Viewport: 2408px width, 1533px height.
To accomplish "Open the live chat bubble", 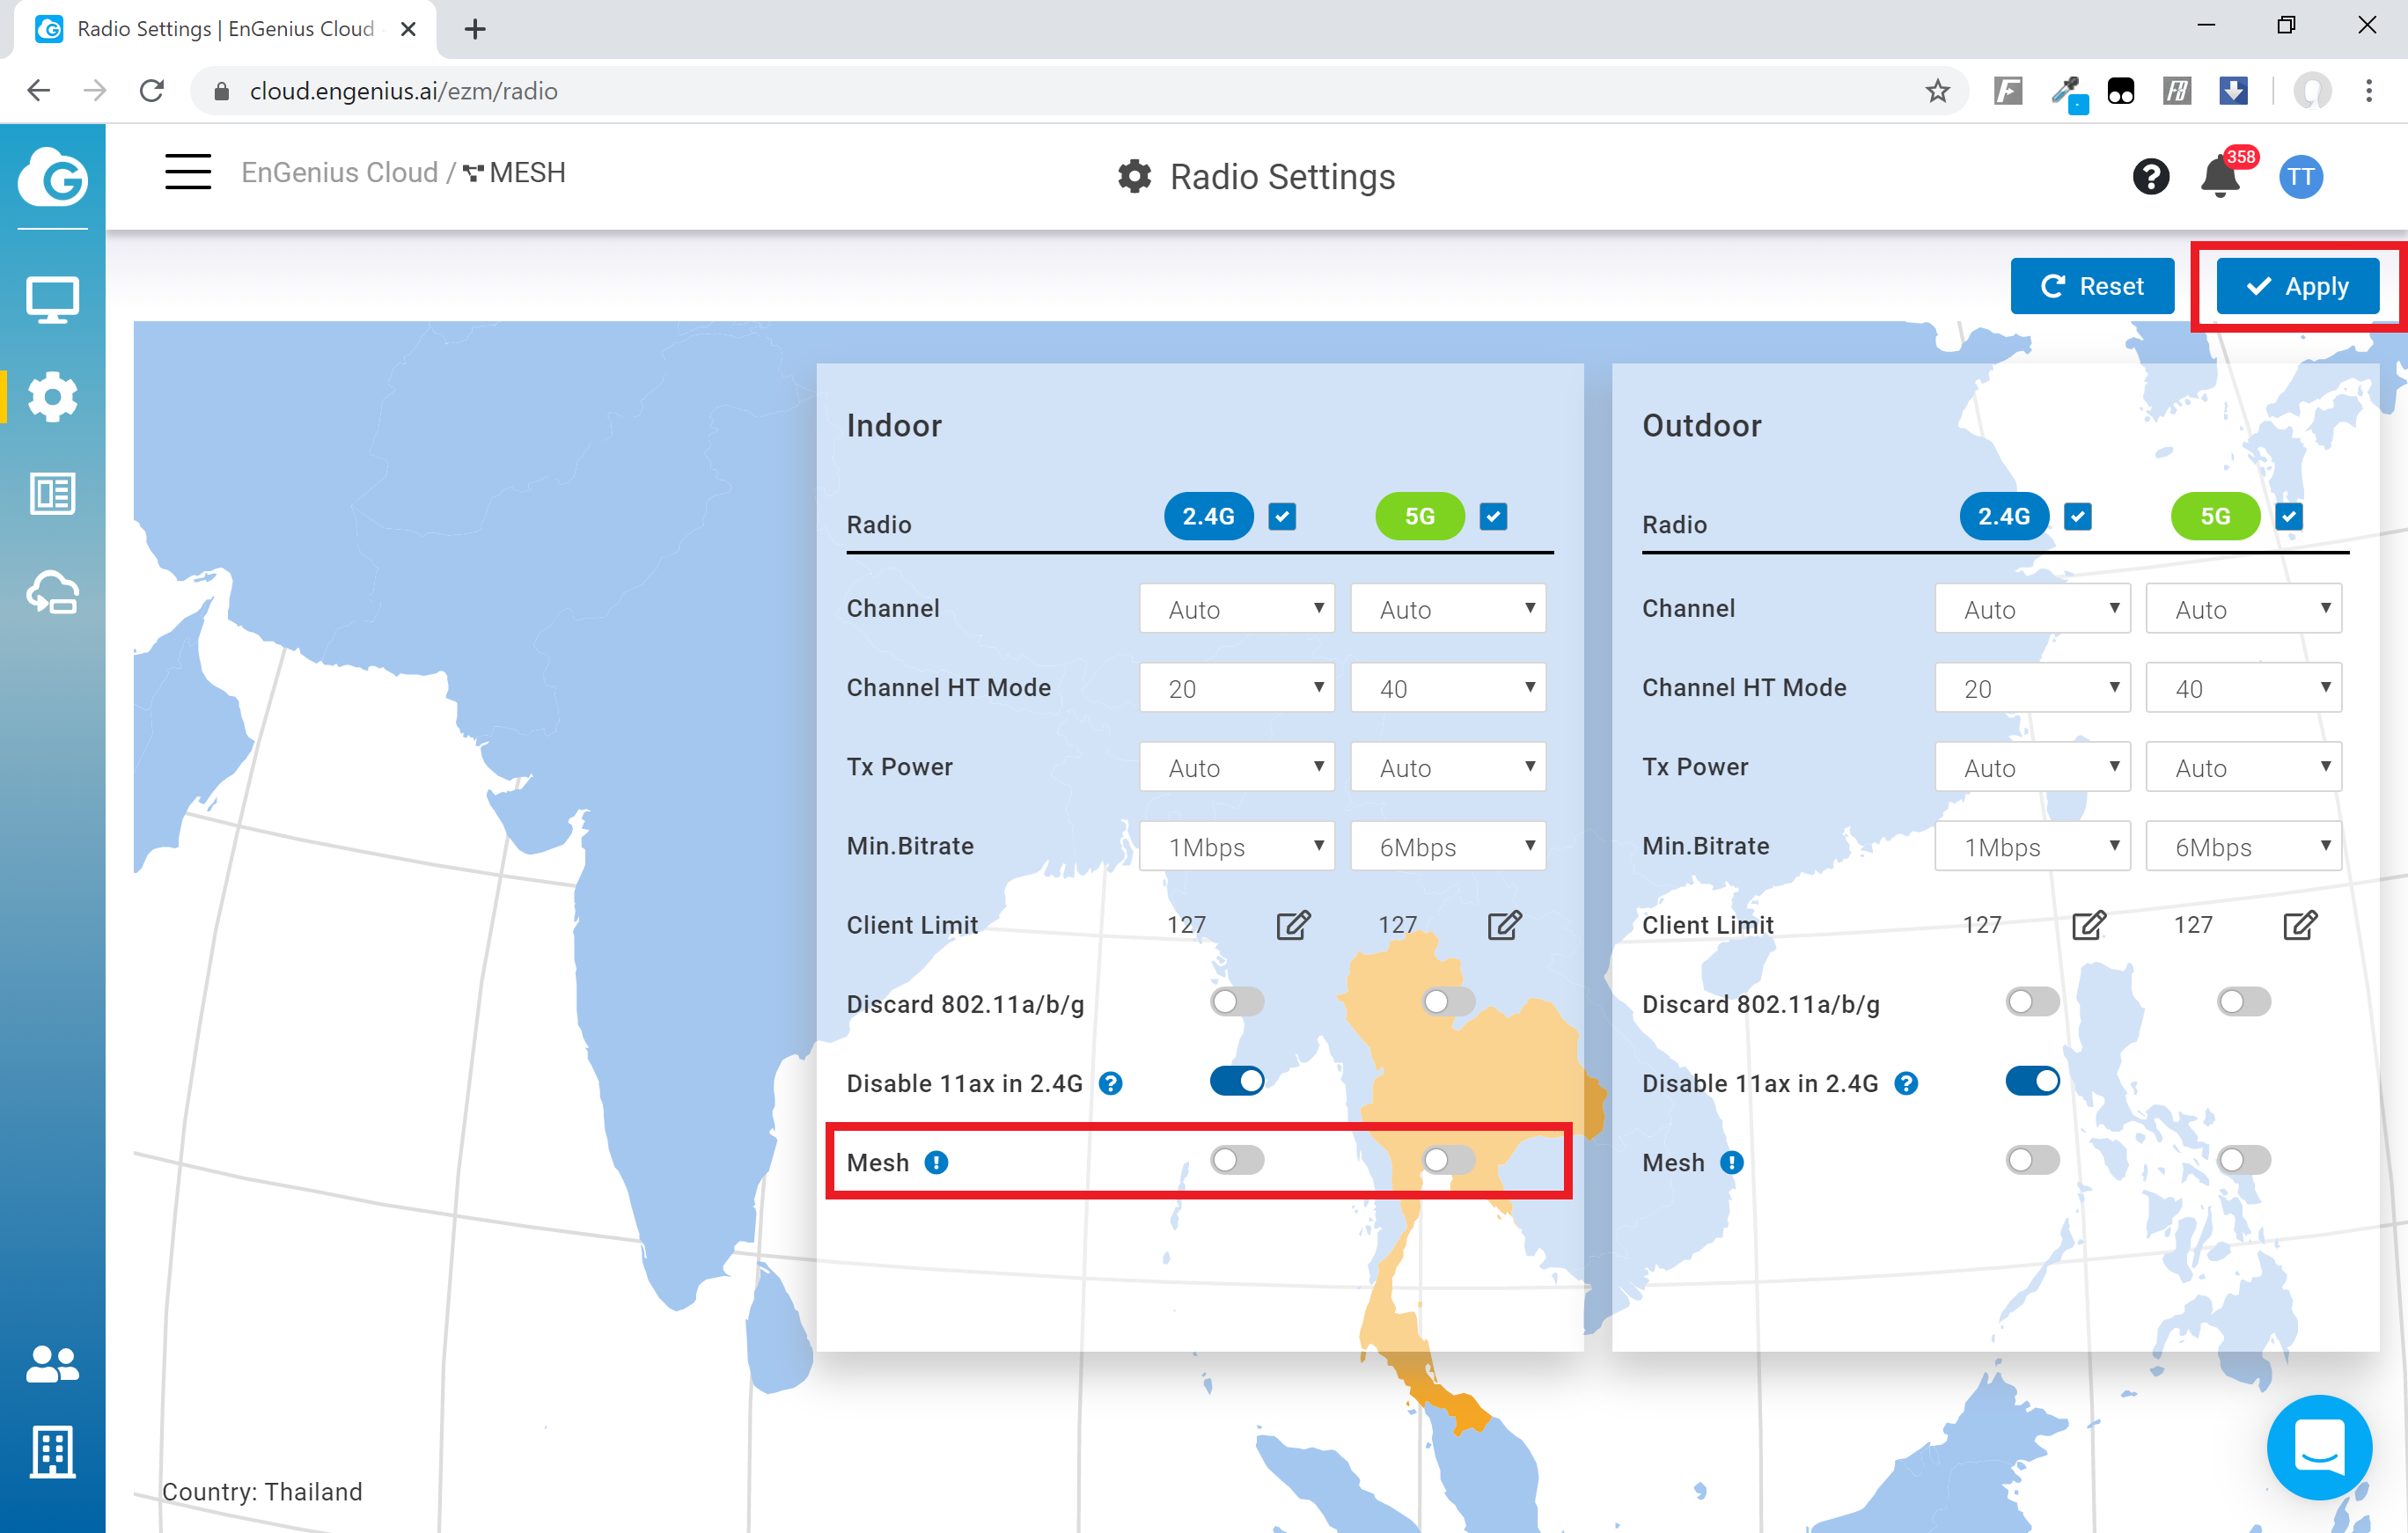I will (2318, 1446).
